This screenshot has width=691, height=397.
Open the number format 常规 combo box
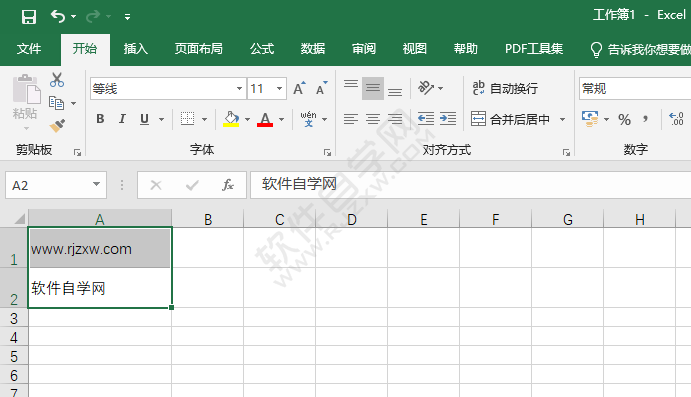(635, 89)
